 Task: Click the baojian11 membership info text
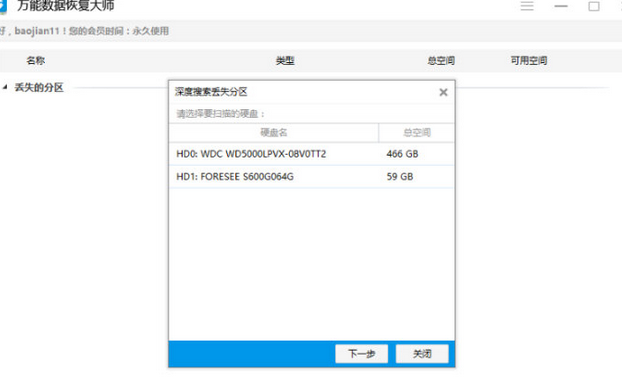(84, 31)
